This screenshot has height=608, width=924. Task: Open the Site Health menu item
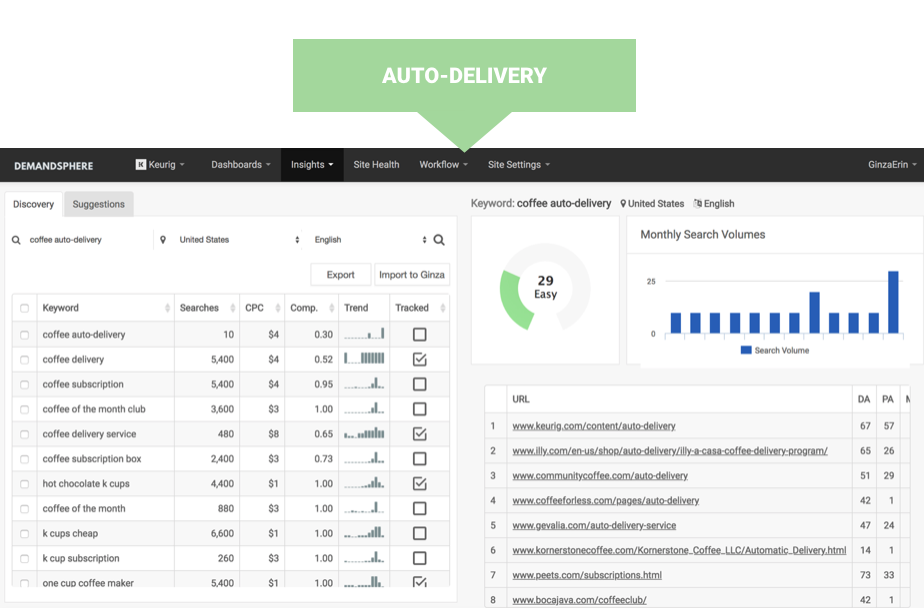pyautogui.click(x=376, y=165)
